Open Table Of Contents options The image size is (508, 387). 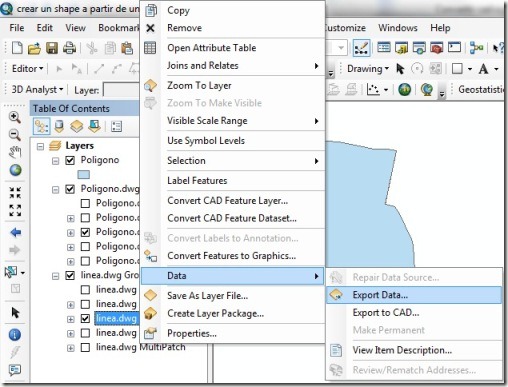point(116,126)
